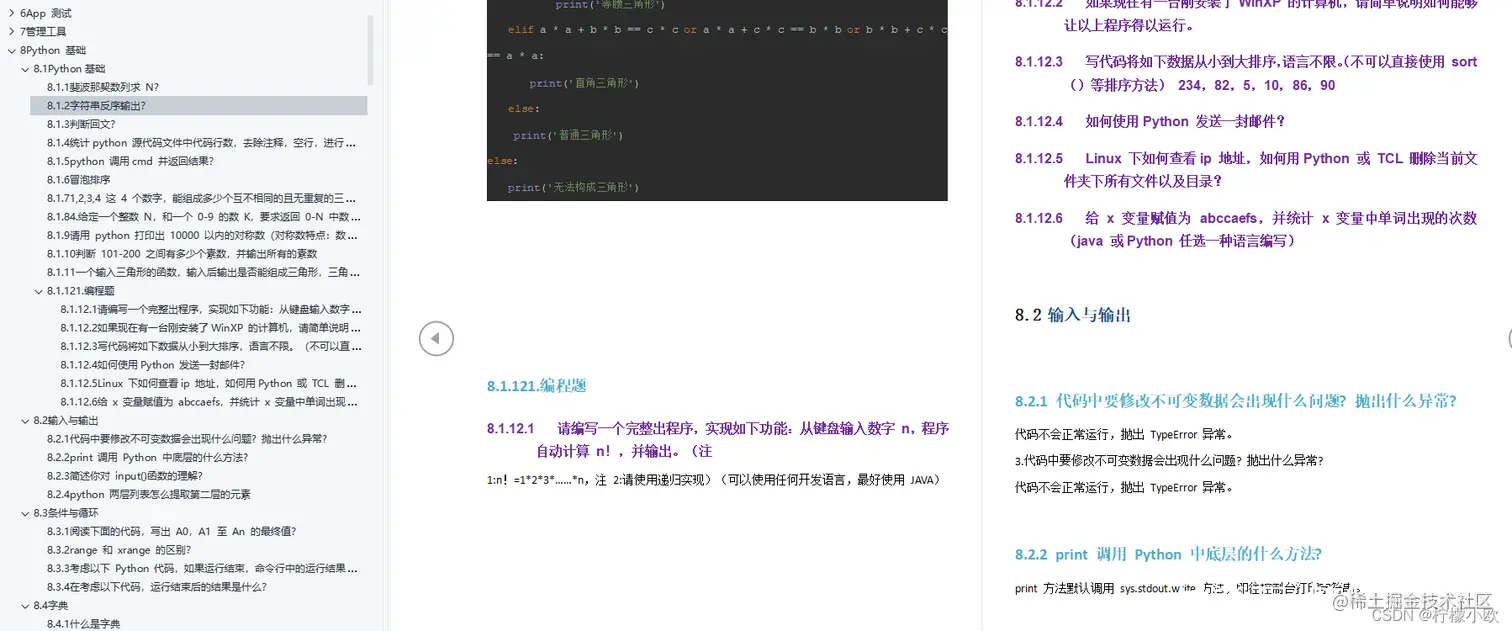This screenshot has width=1512, height=631.
Task: Select 8.3.2range 和 xrange 的区别?
Action: click(118, 550)
